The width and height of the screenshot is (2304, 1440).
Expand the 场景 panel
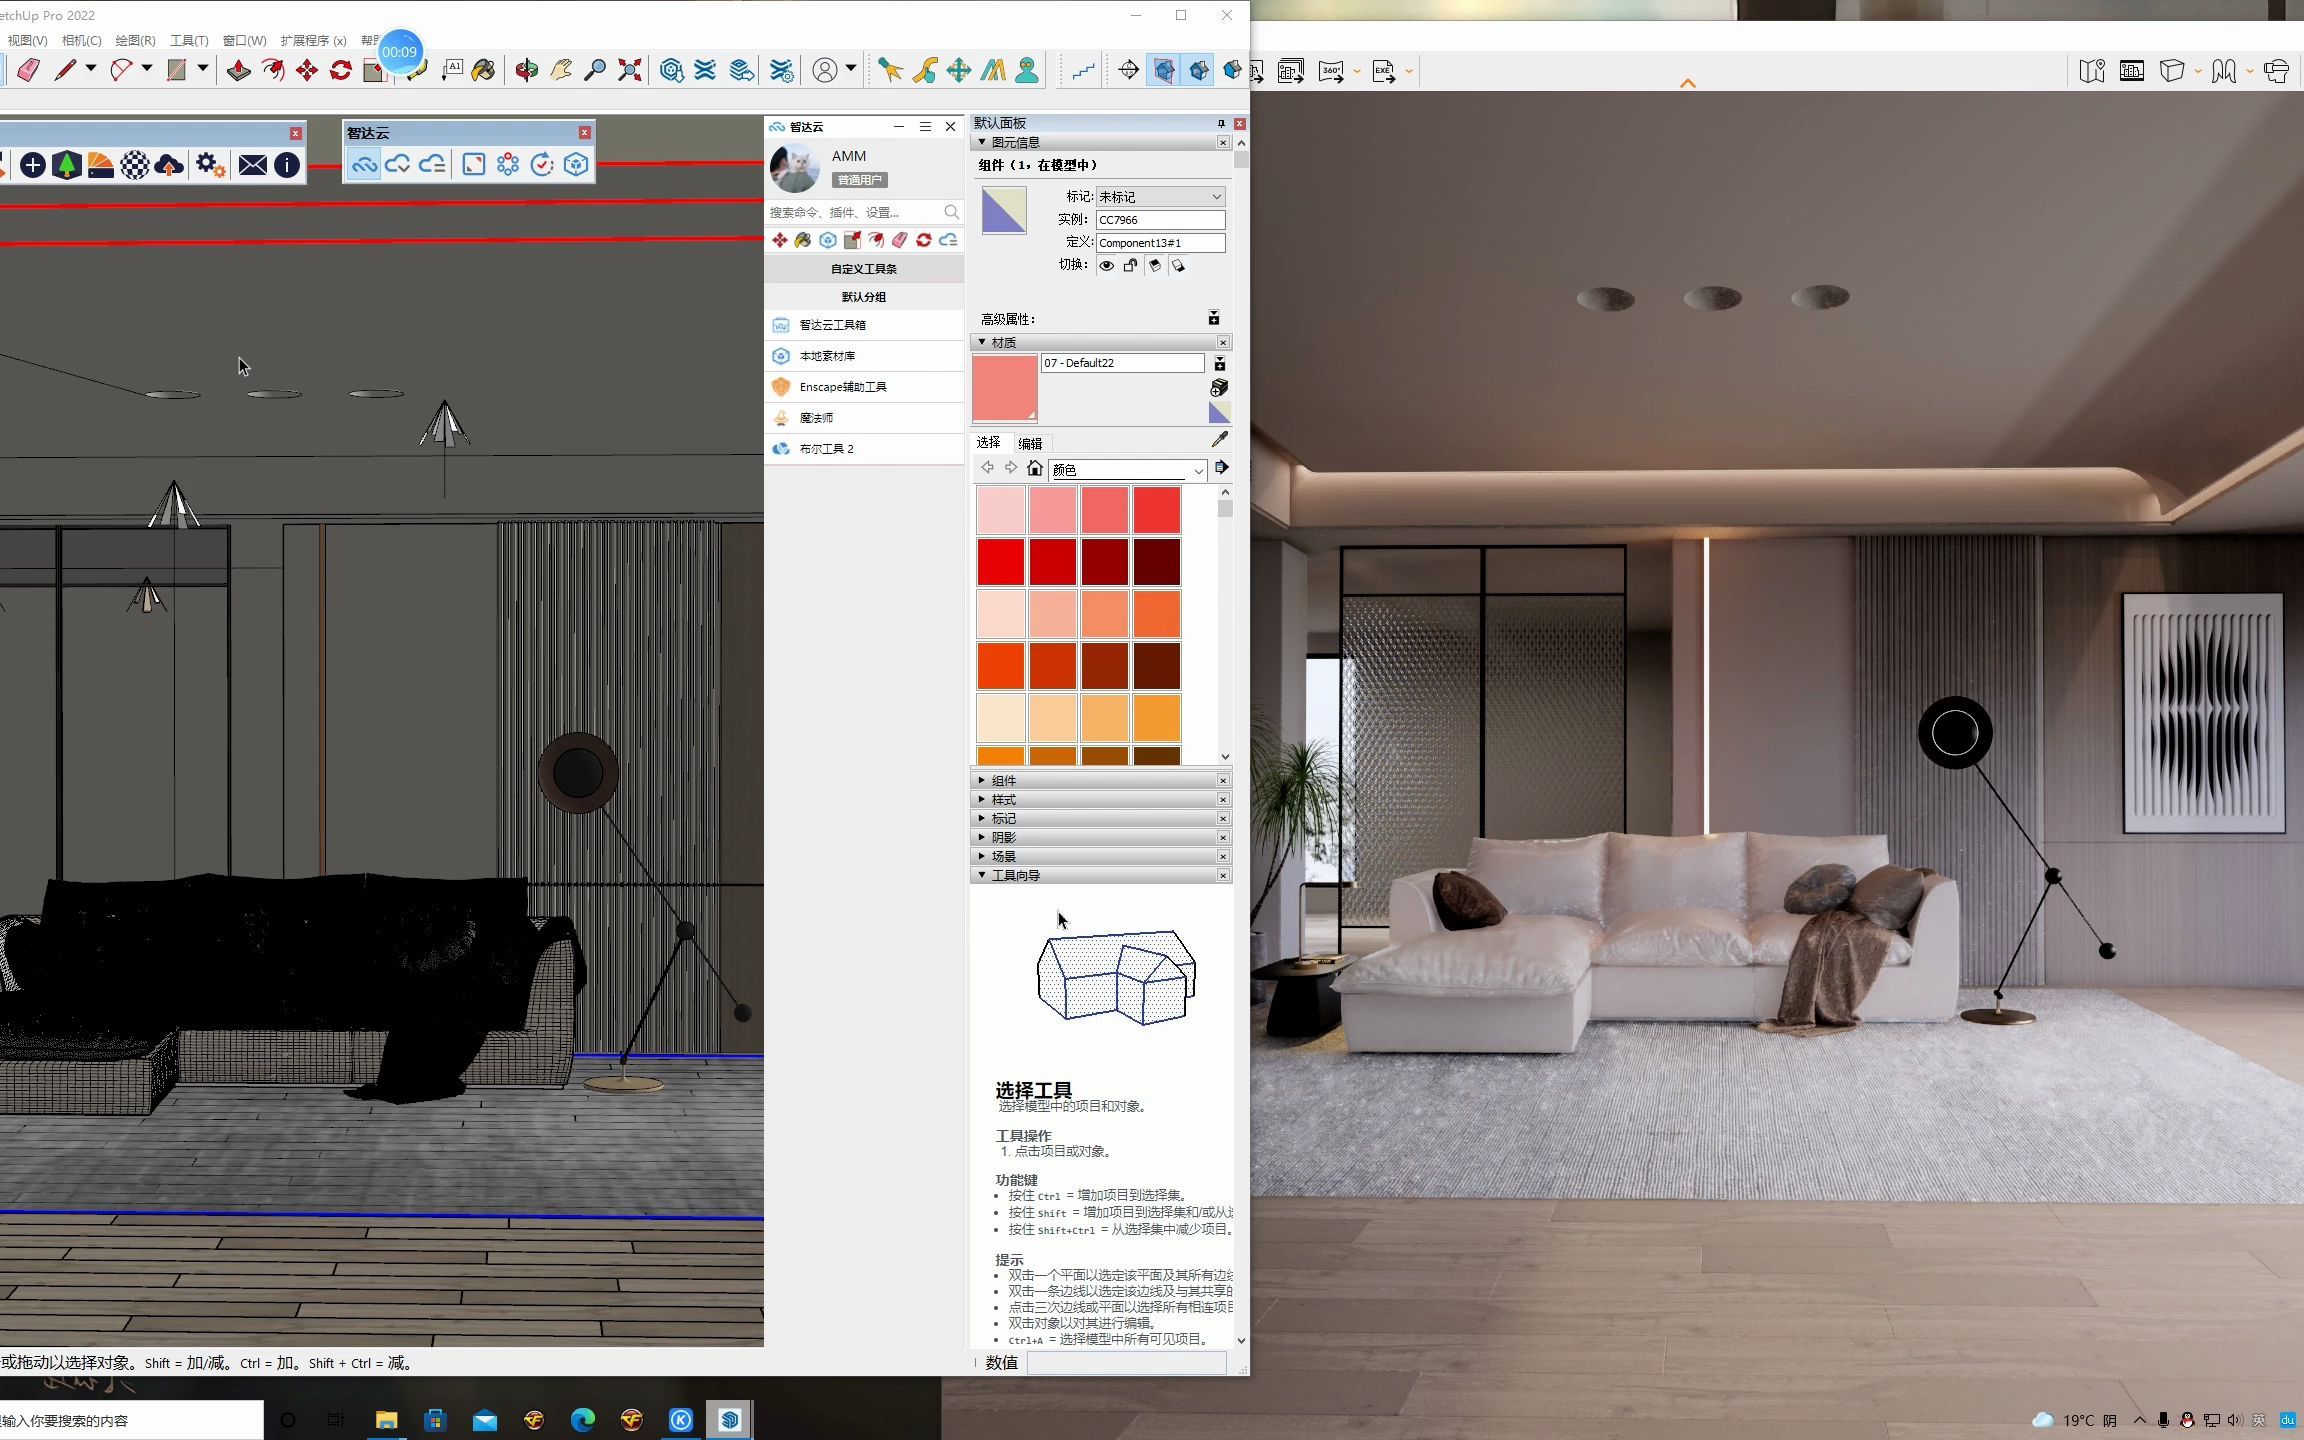(982, 856)
